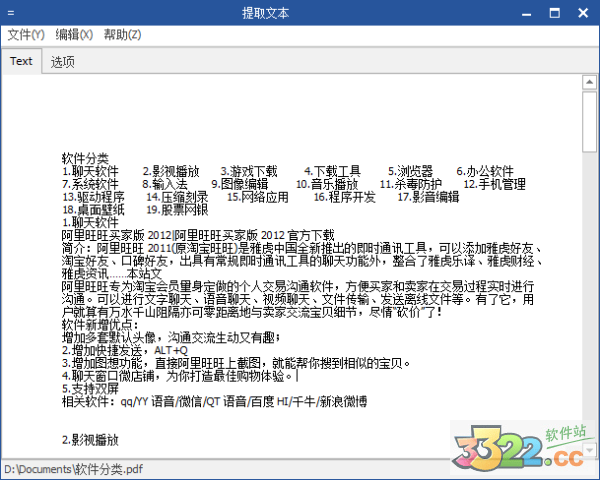The width and height of the screenshot is (600, 480).
Task: Click the line 2.增加快捷发送，ALT+Q
Action: [x=125, y=350]
